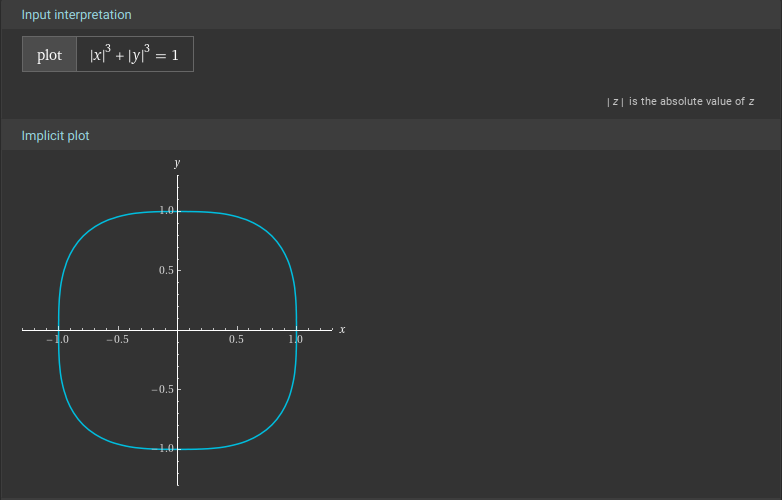Click the cyan curve's bottom-left rounded corner
The height and width of the screenshot is (500, 782).
pos(84,424)
